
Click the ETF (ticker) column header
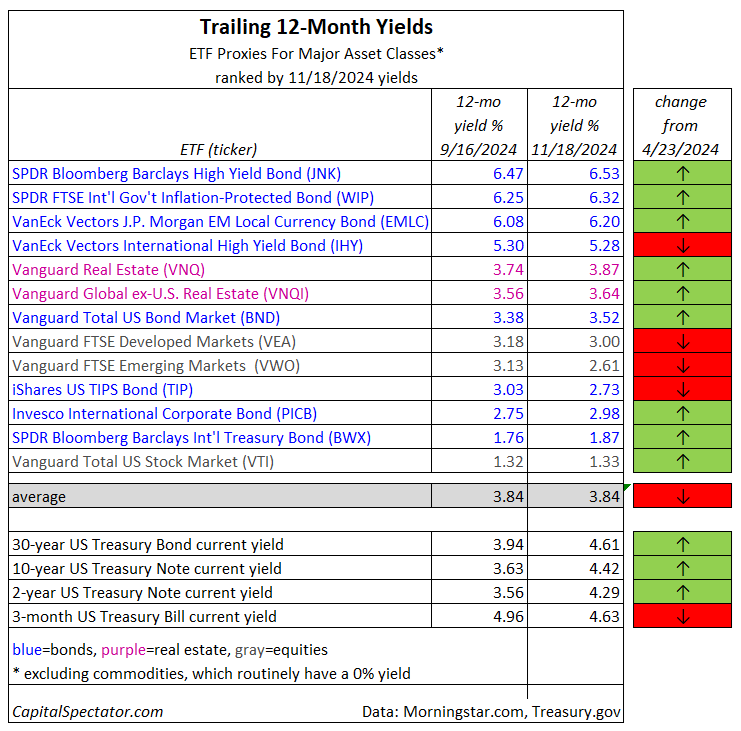coord(218,150)
